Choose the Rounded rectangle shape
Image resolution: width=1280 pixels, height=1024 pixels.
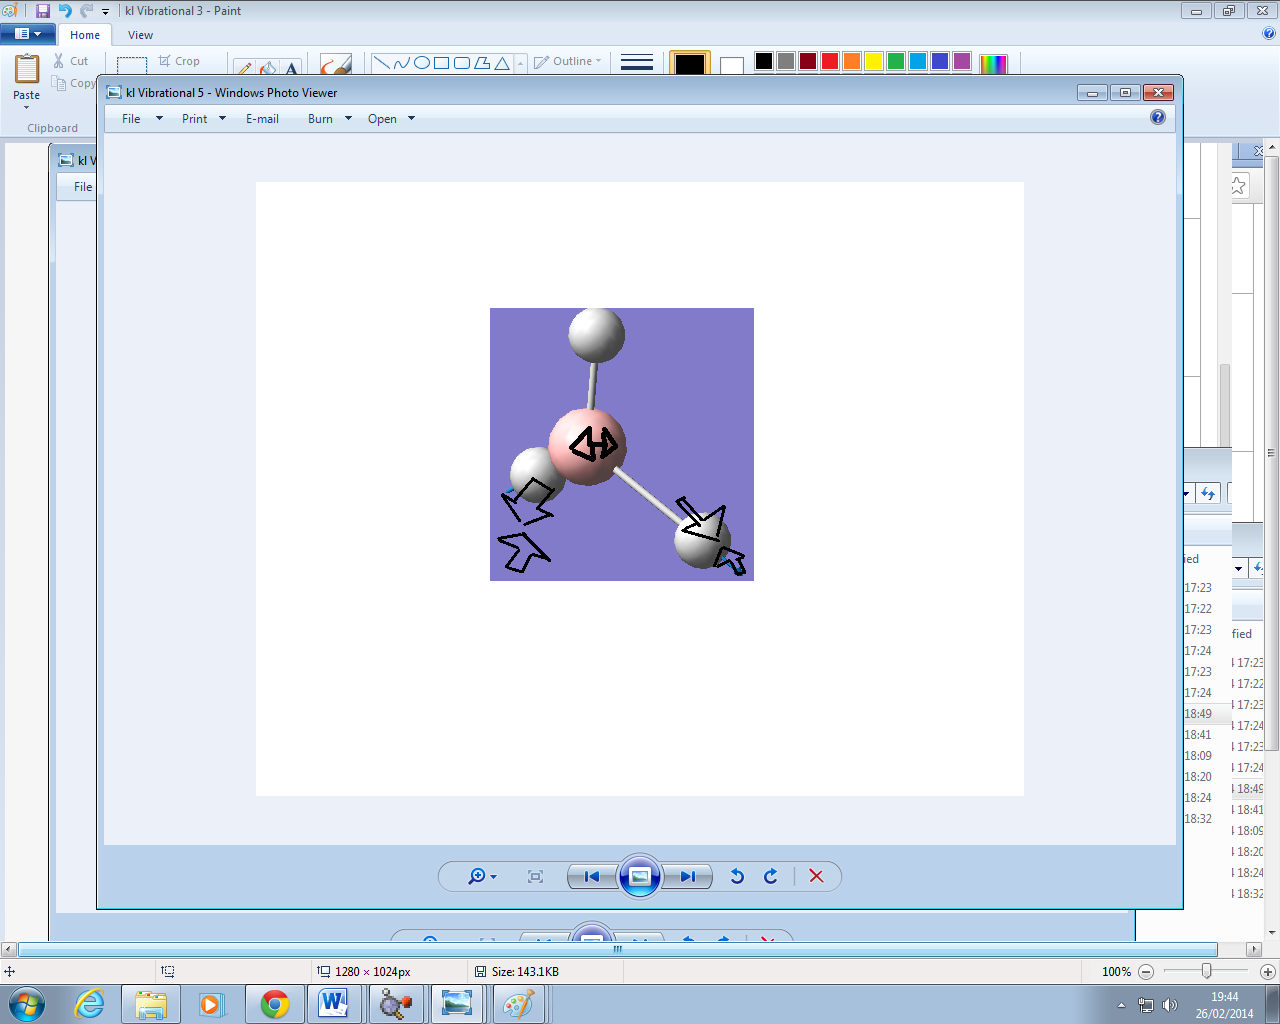tap(461, 63)
